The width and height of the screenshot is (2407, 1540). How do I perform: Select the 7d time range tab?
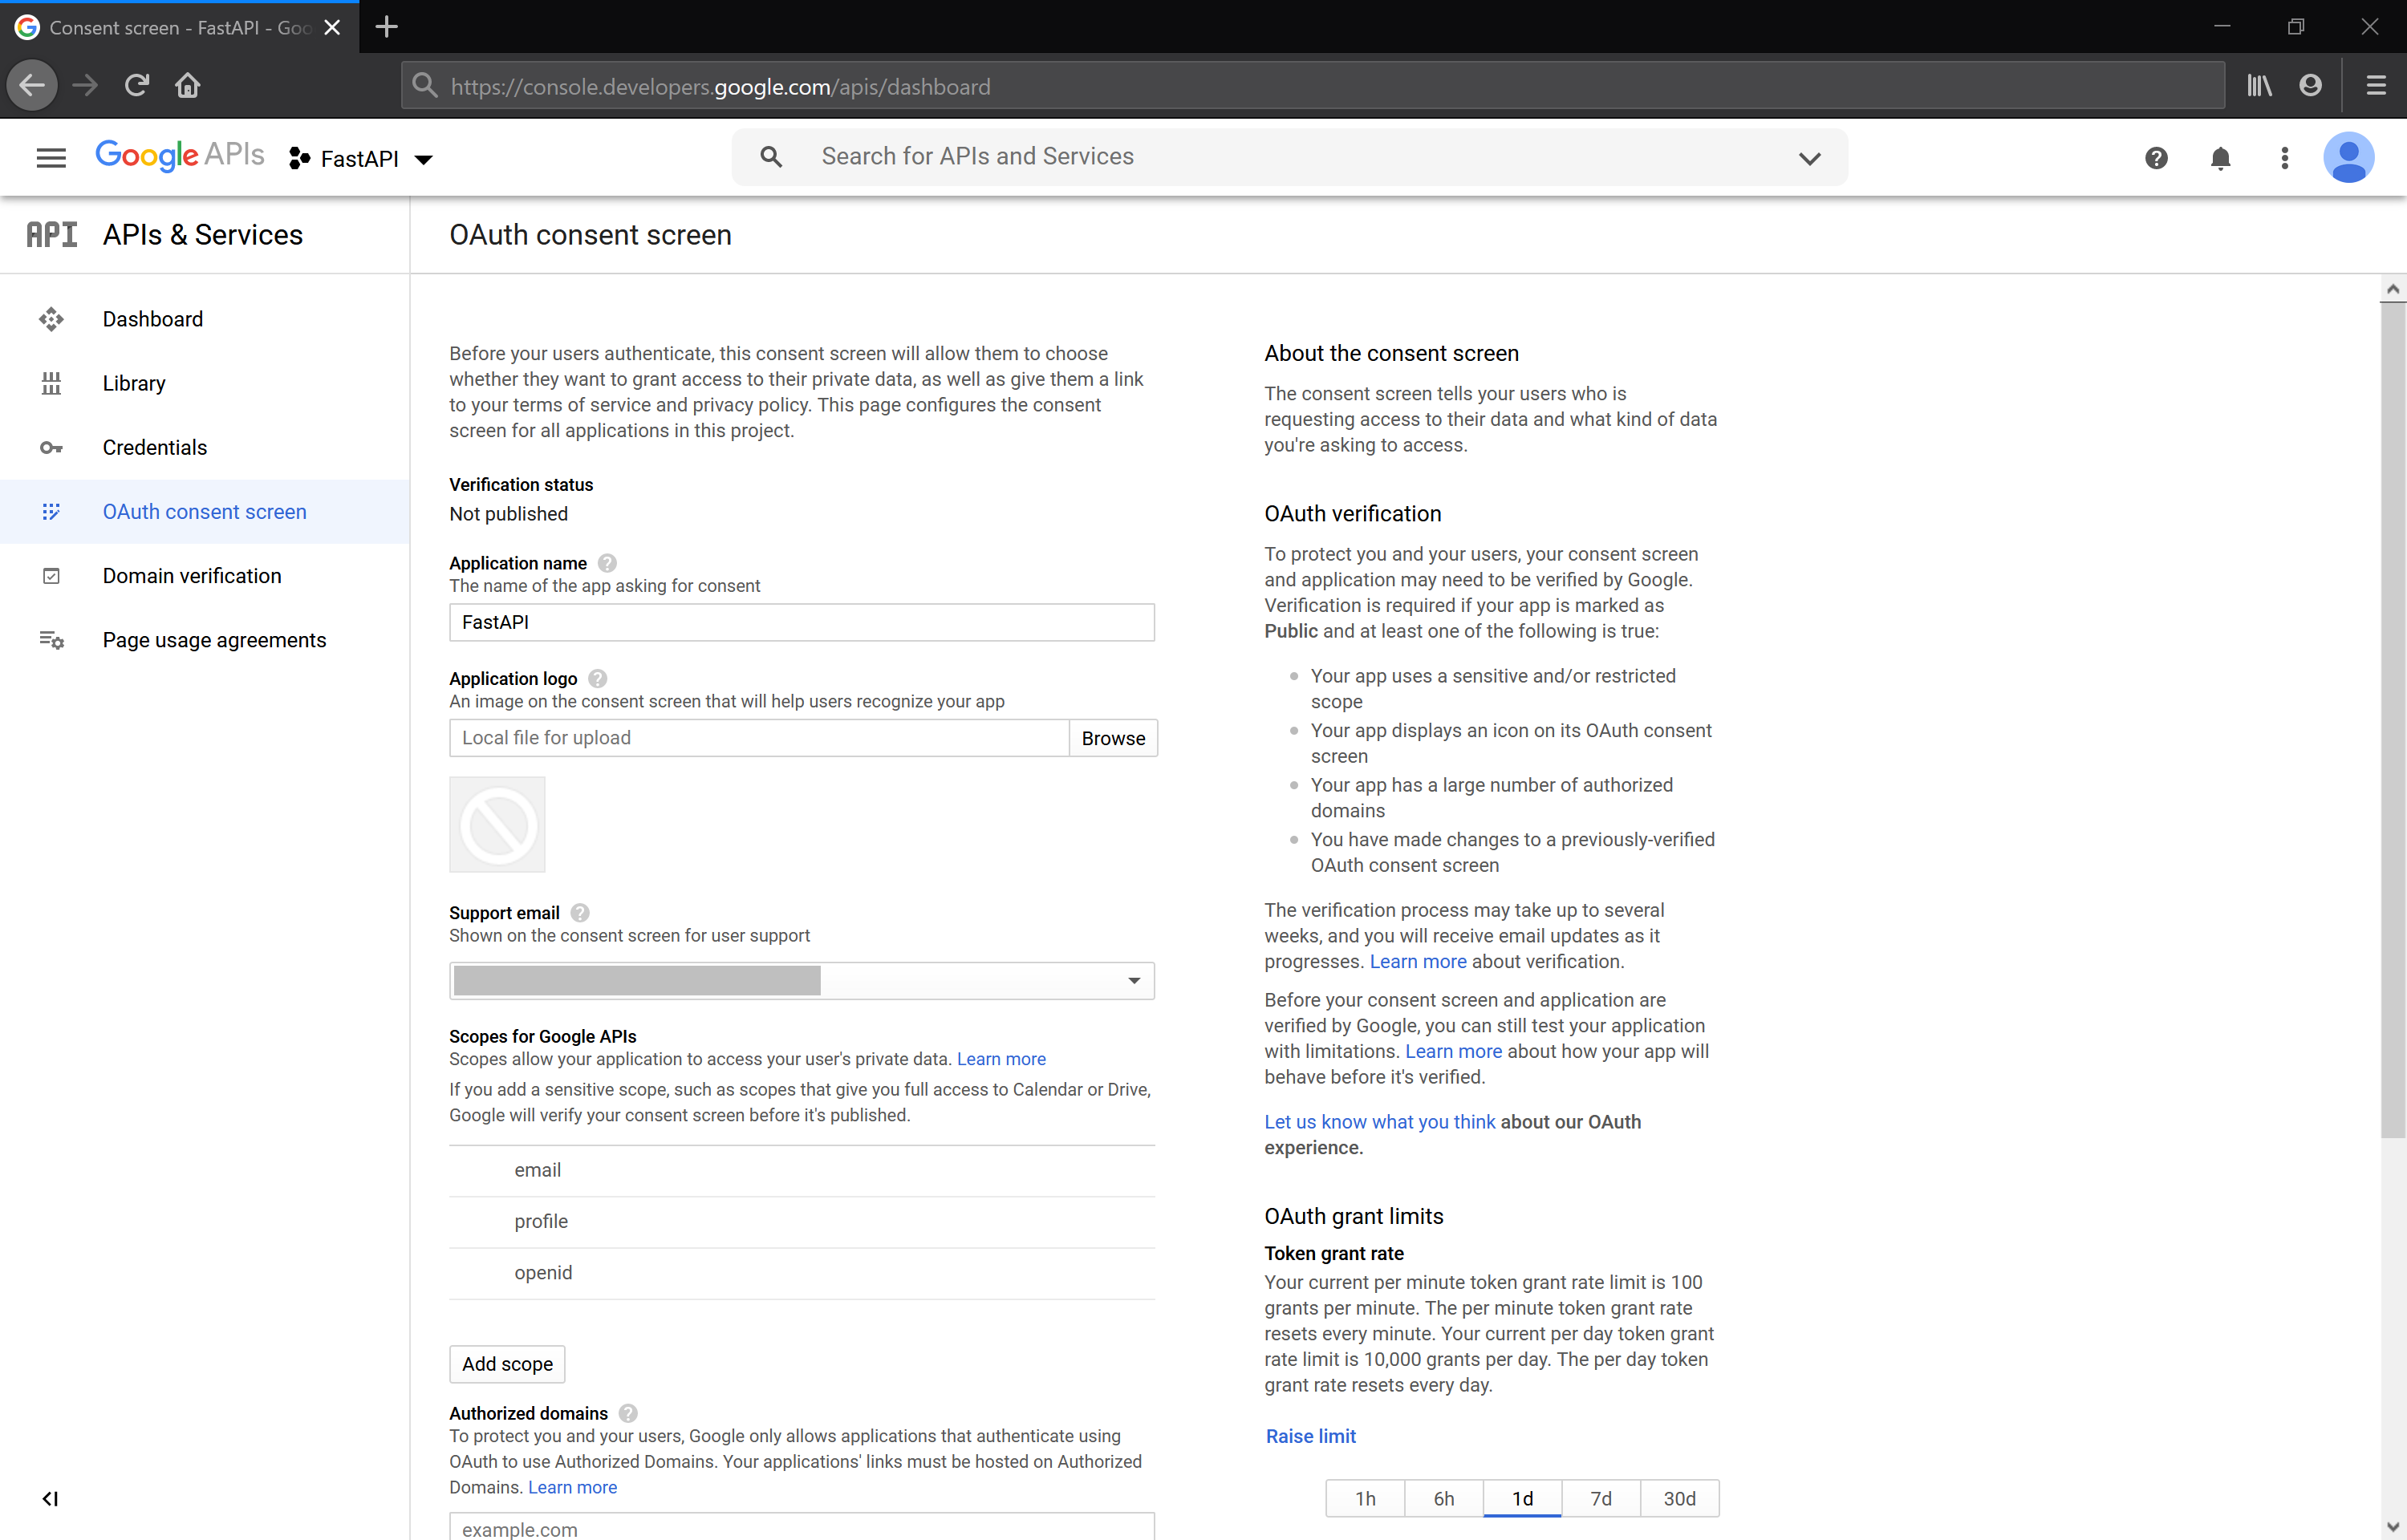click(x=1600, y=1498)
